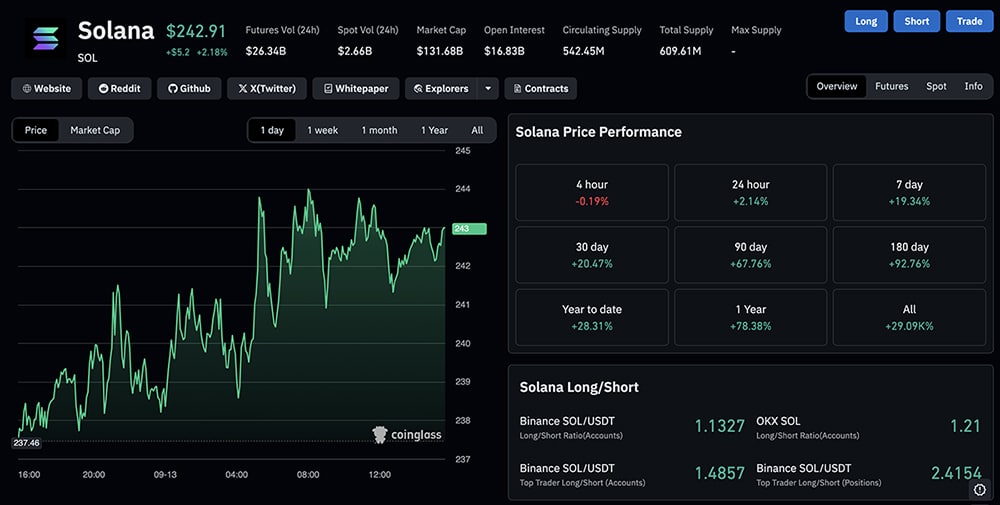
Task: Click the Solana Long/Short heading
Action: click(579, 387)
